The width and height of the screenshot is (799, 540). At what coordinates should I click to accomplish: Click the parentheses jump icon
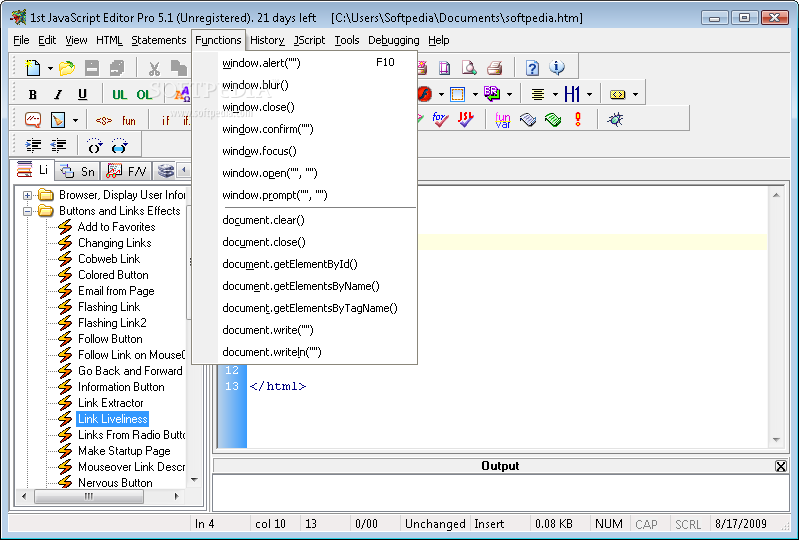pyautogui.click(x=94, y=146)
